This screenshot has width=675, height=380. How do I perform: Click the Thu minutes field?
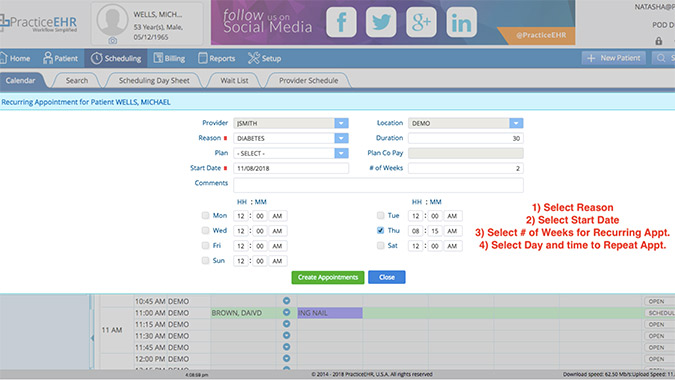pyautogui.click(x=435, y=231)
